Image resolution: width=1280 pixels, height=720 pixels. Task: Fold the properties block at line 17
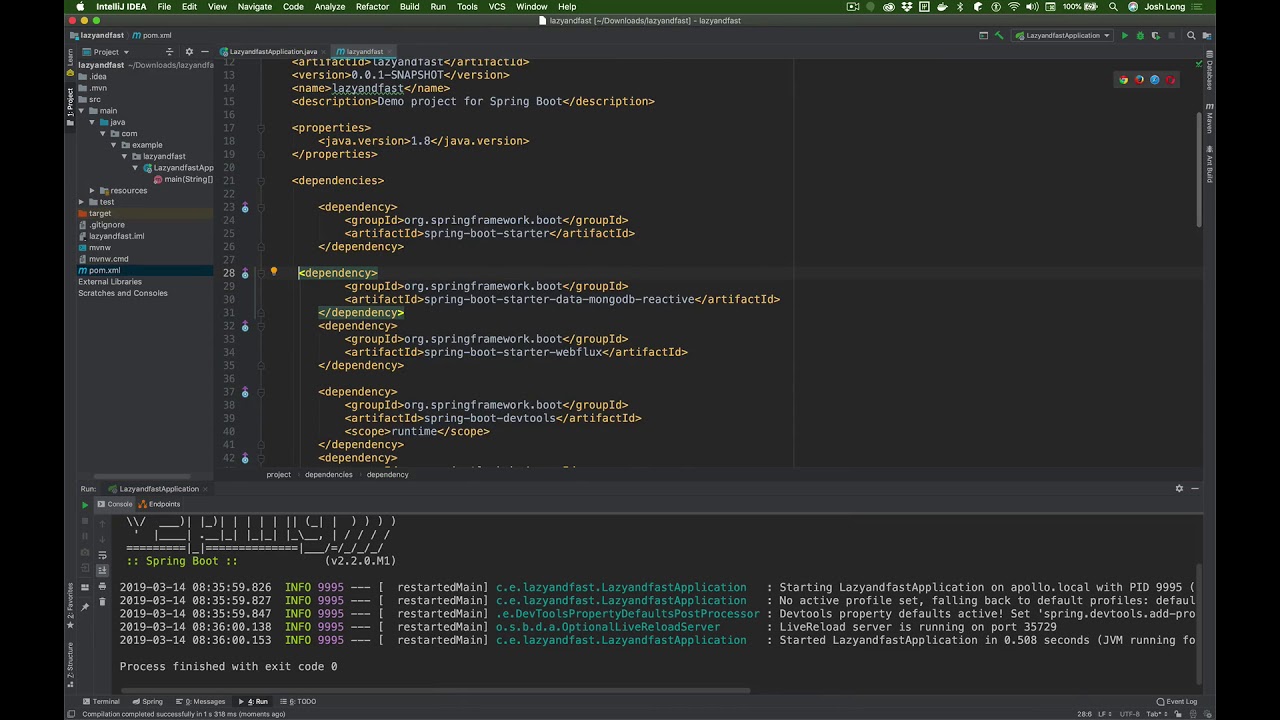pyautogui.click(x=260, y=128)
